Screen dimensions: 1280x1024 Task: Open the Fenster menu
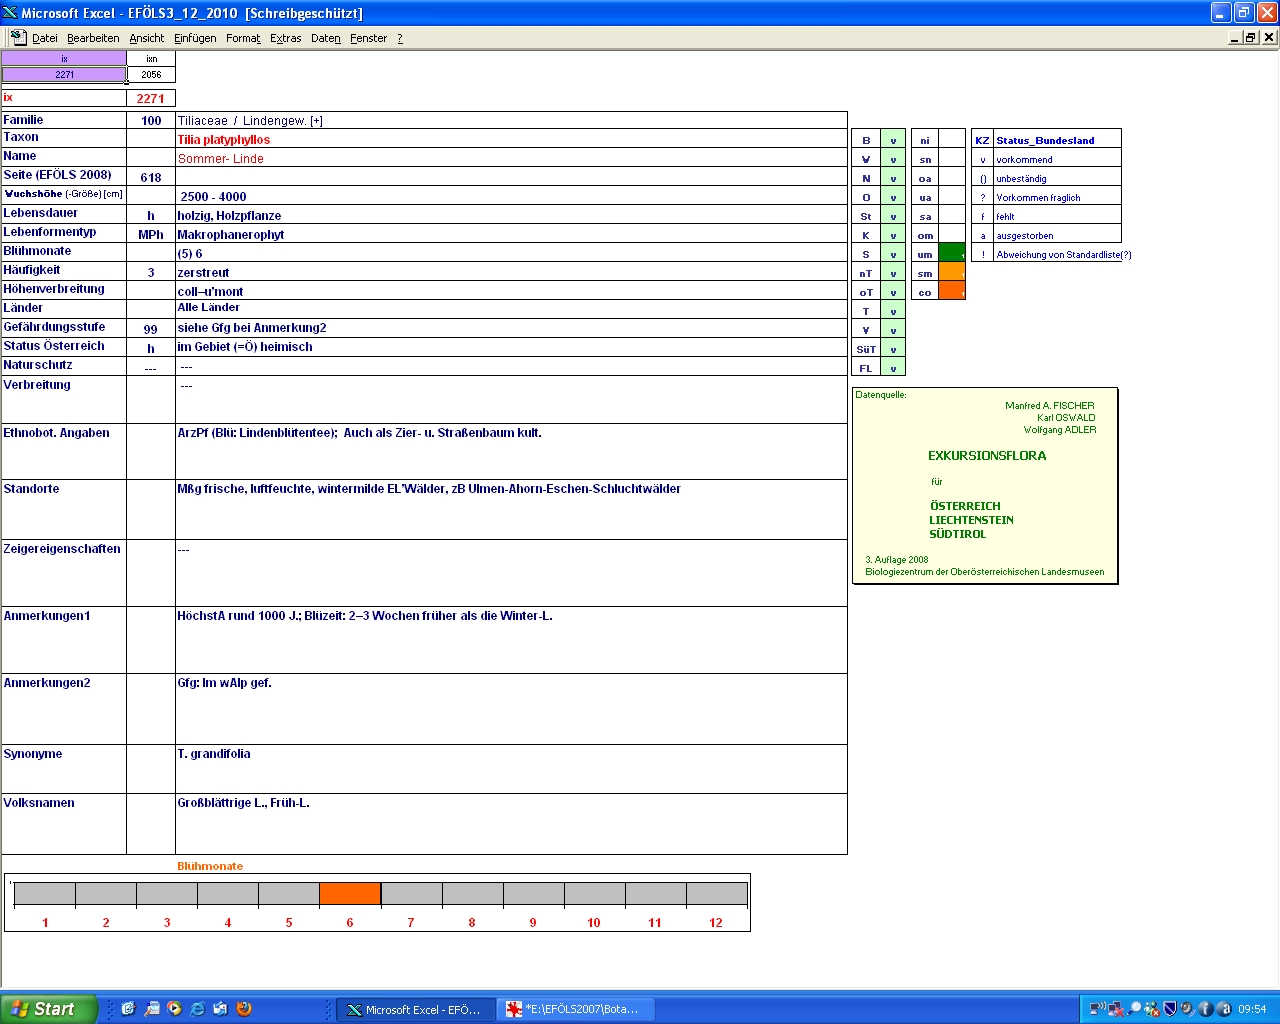click(x=368, y=38)
